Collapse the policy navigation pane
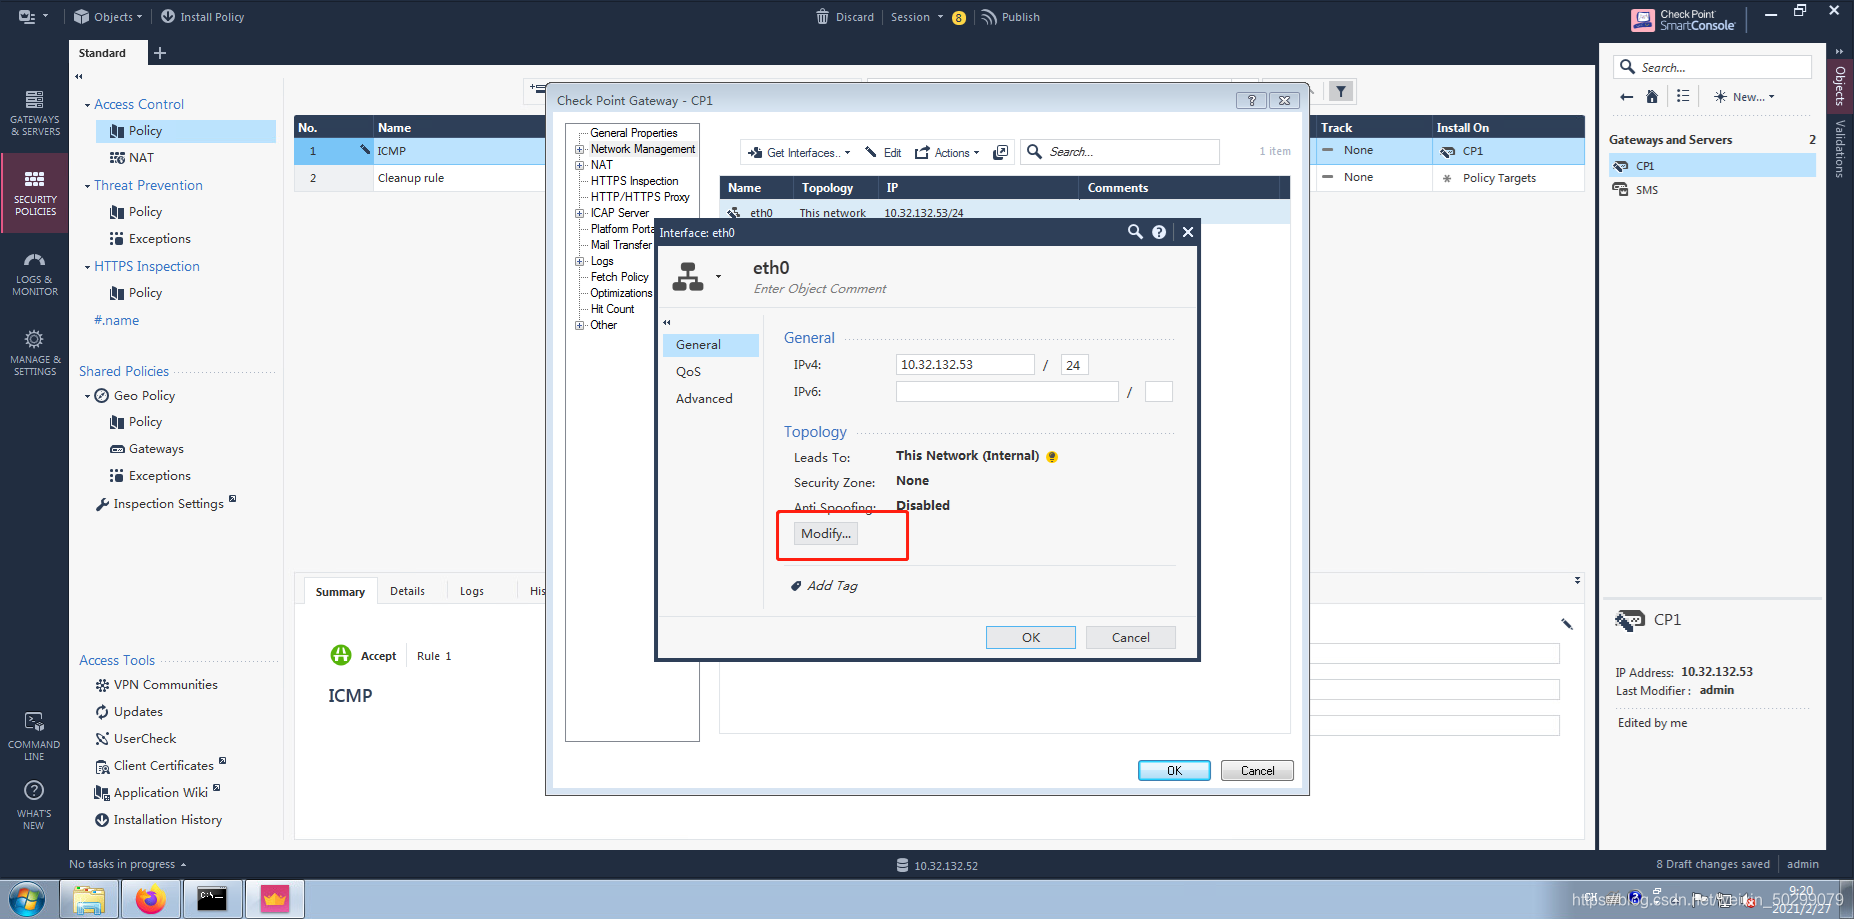Image resolution: width=1854 pixels, height=919 pixels. tap(79, 77)
